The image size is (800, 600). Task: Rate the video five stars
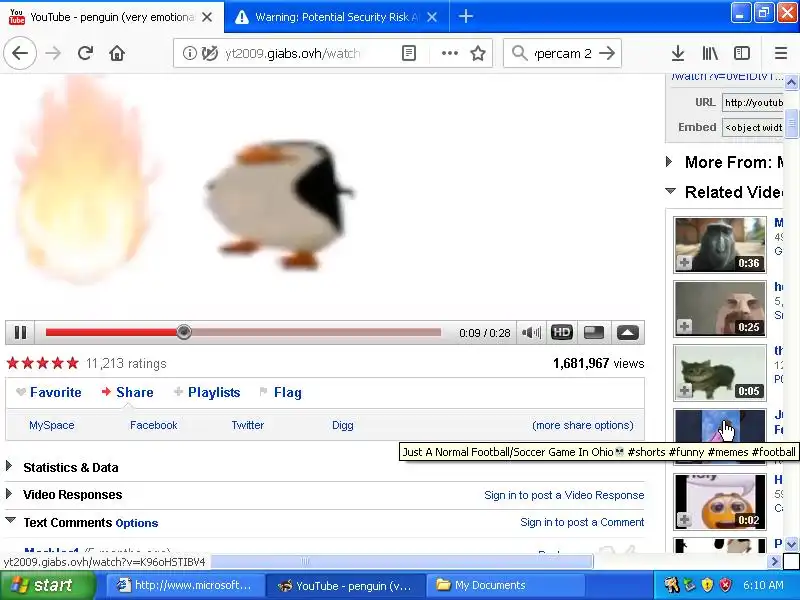tap(73, 363)
